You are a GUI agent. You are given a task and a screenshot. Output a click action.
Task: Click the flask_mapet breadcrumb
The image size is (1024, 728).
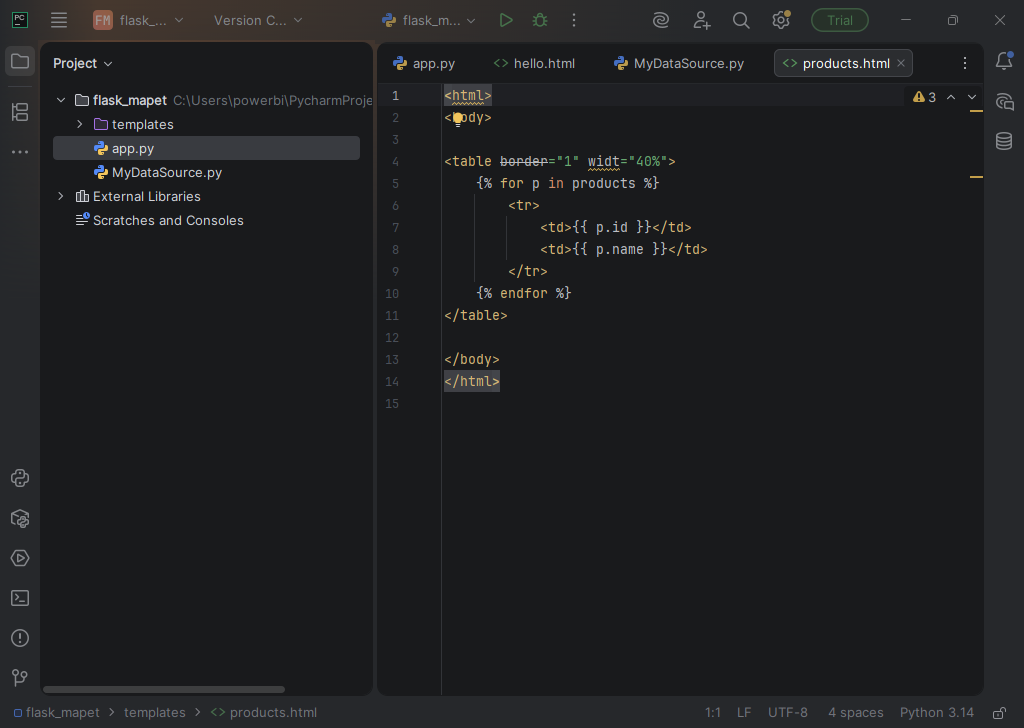click(x=57, y=712)
